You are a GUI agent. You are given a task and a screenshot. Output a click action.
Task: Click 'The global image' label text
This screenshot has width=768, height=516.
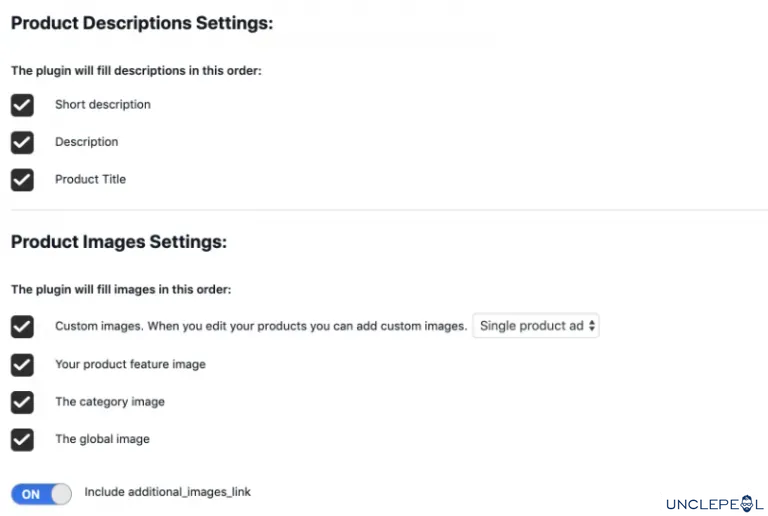102,439
